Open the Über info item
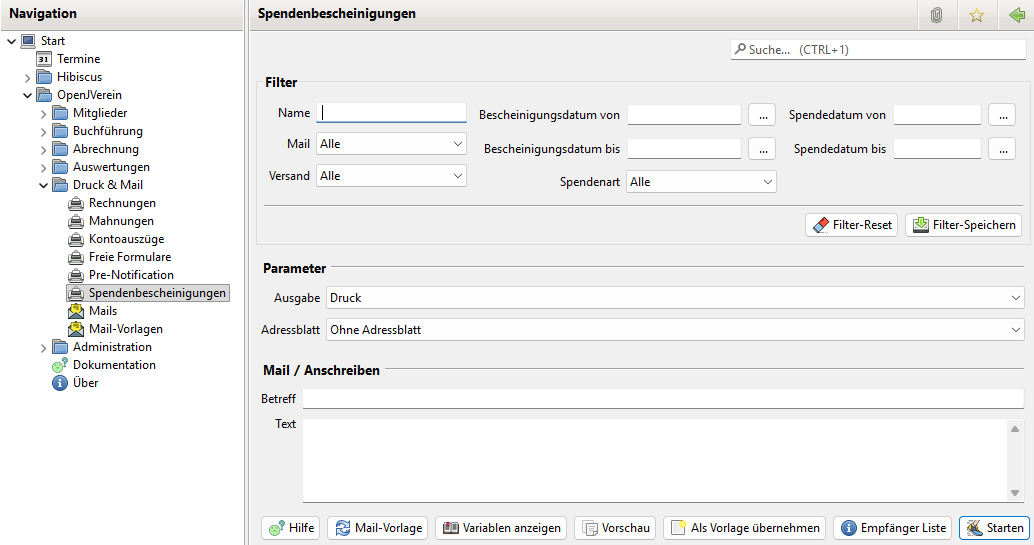The image size is (1034, 545). 85,383
